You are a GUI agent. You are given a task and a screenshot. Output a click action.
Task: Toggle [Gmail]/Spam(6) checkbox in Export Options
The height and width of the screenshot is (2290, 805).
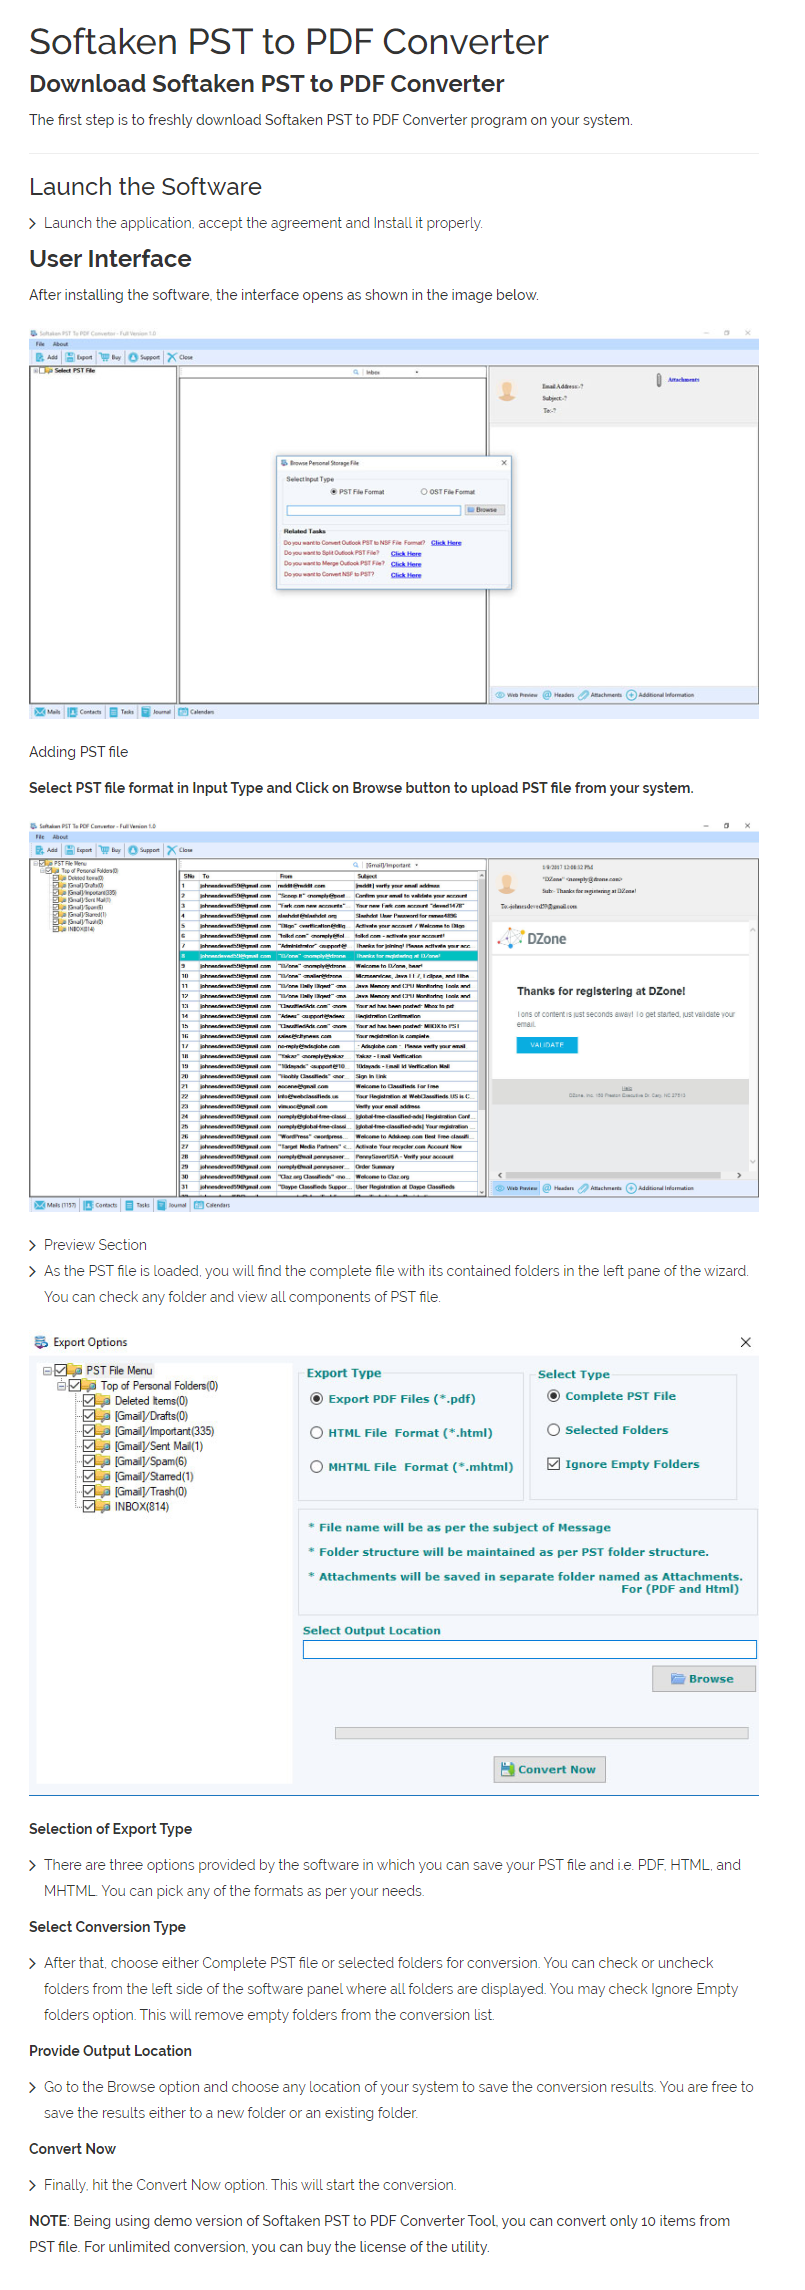pos(89,1461)
